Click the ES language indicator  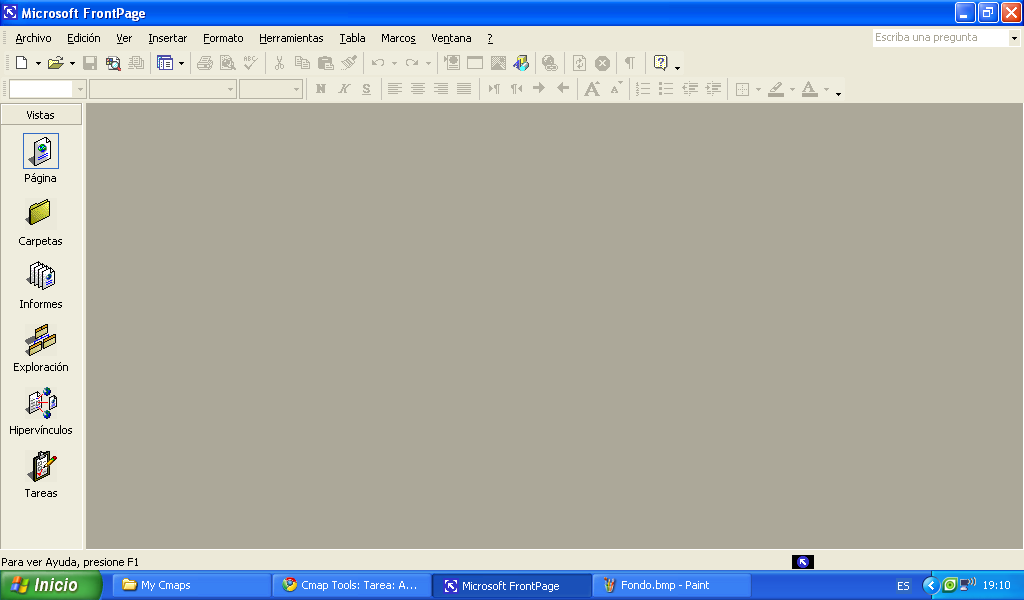pyautogui.click(x=903, y=586)
